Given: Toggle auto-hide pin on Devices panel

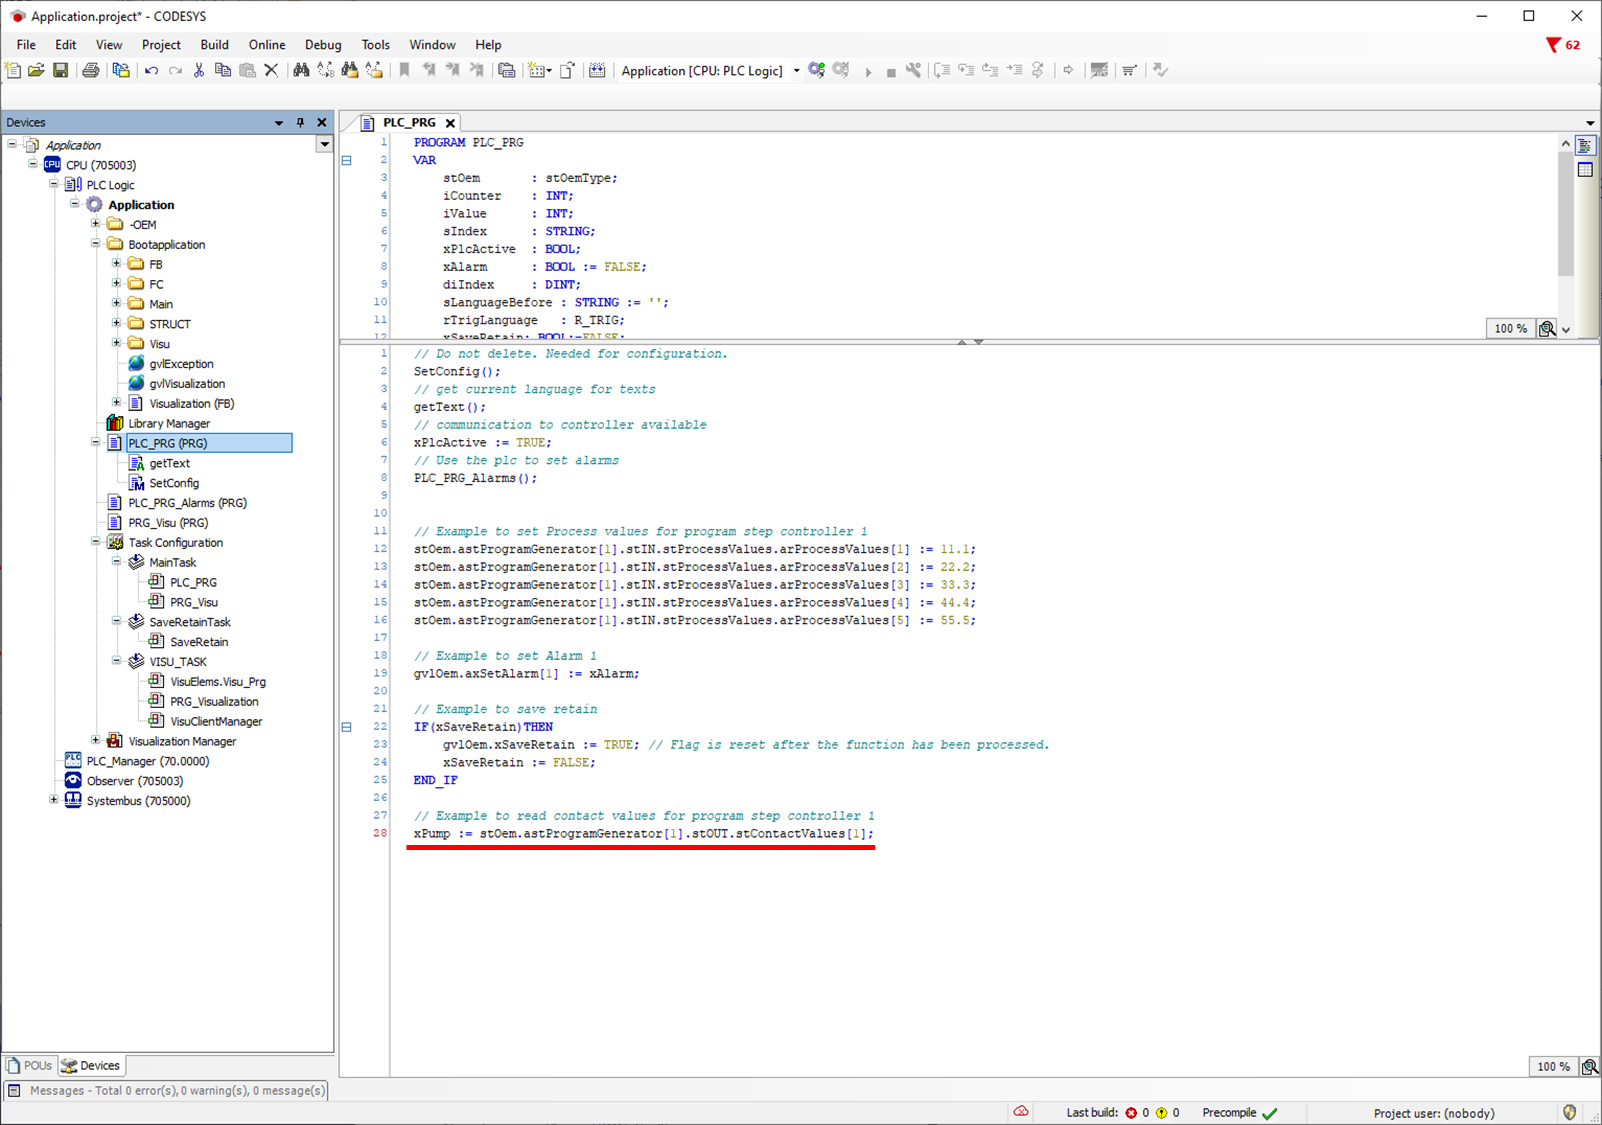Looking at the screenshot, I should pos(300,122).
